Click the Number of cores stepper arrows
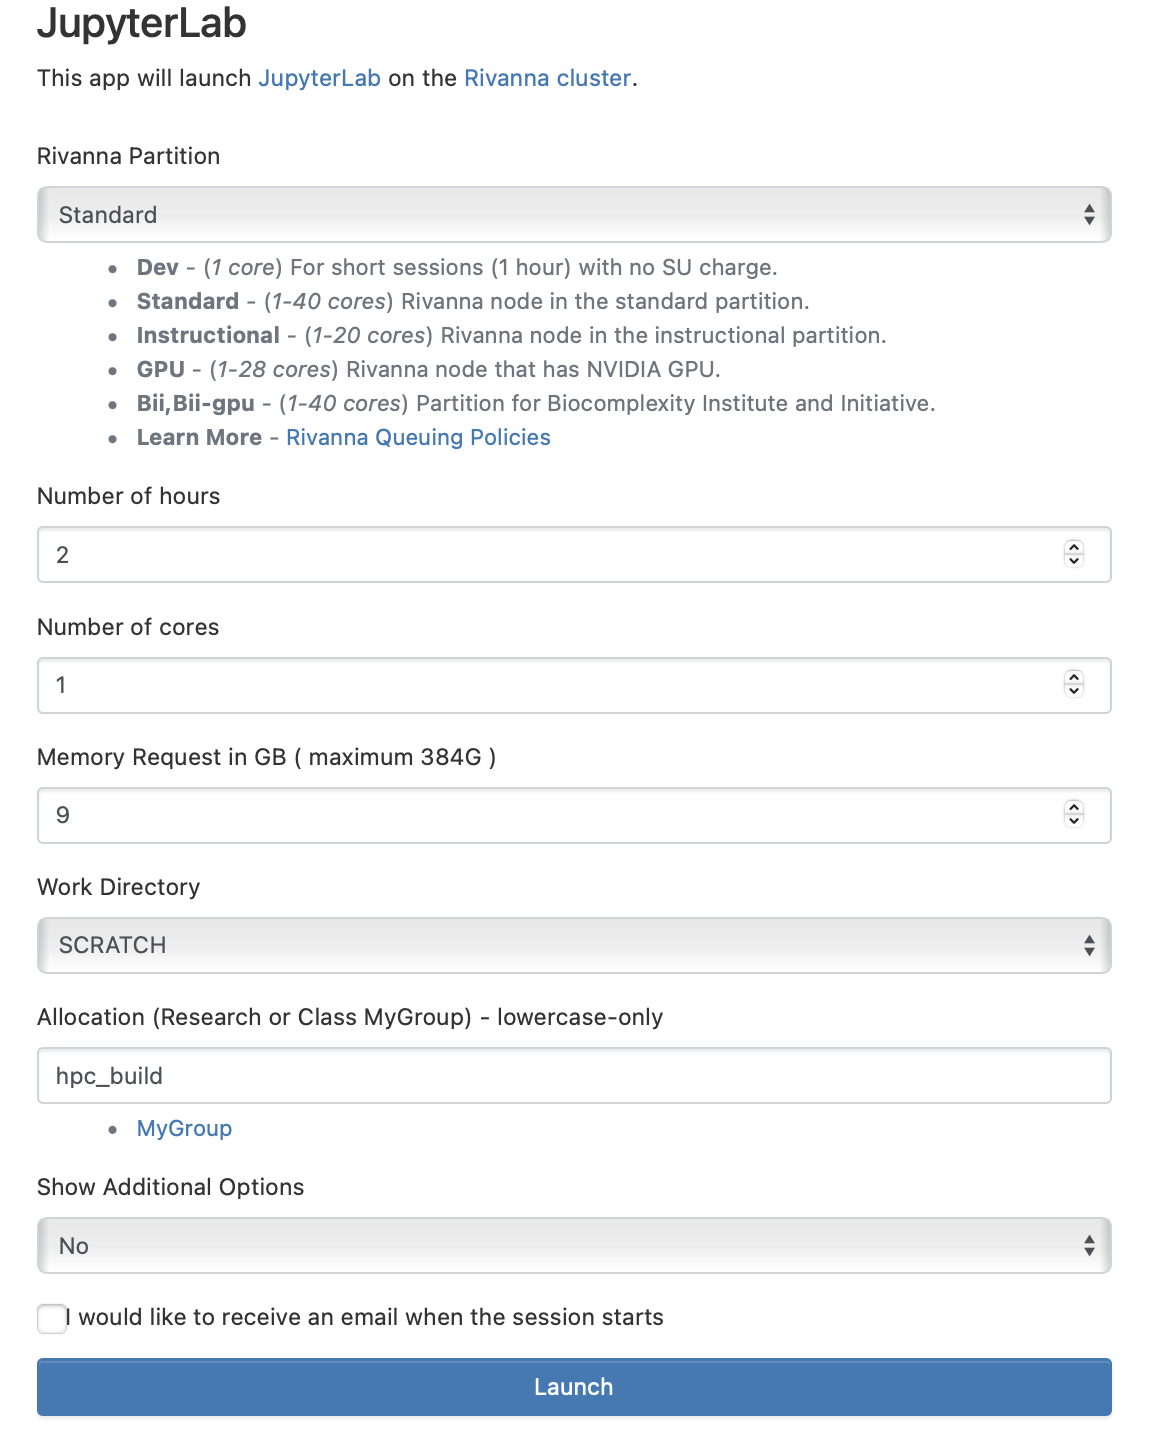The image size is (1154, 1442). point(1074,684)
